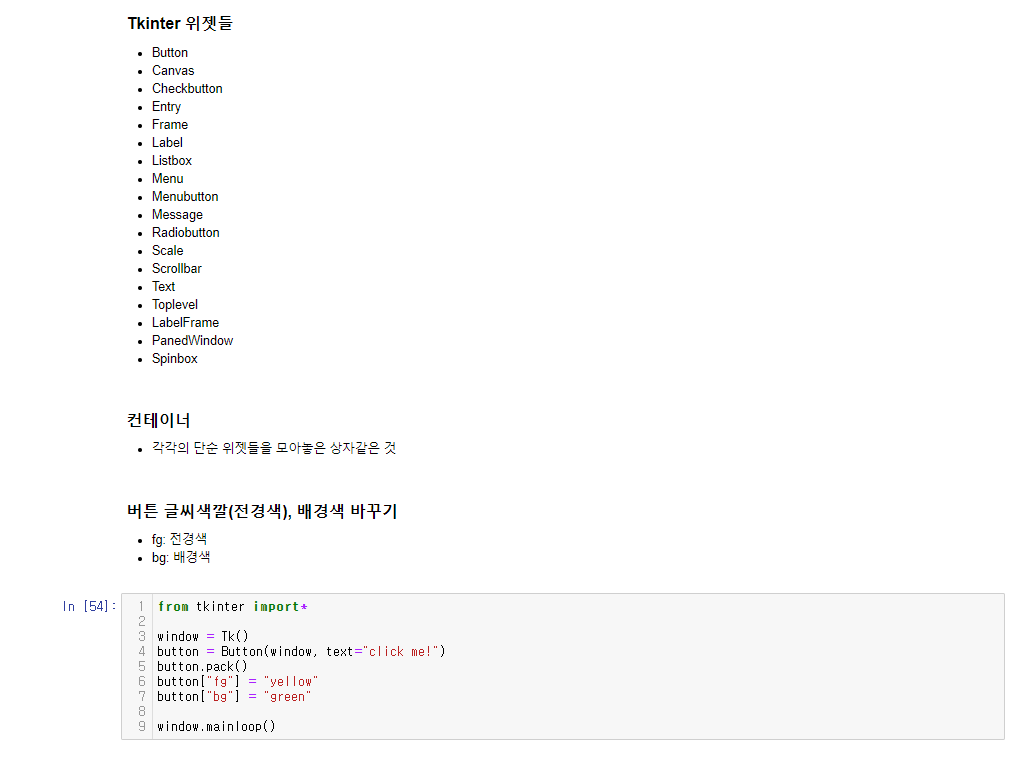The height and width of the screenshot is (757, 1021).
Task: Select the 'Listbox' list item
Action: pyautogui.click(x=172, y=161)
